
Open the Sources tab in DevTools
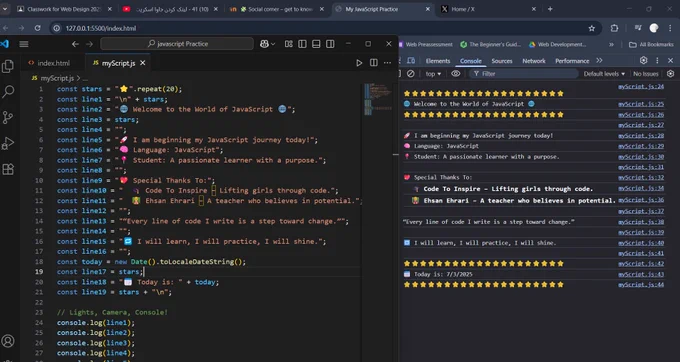502,61
